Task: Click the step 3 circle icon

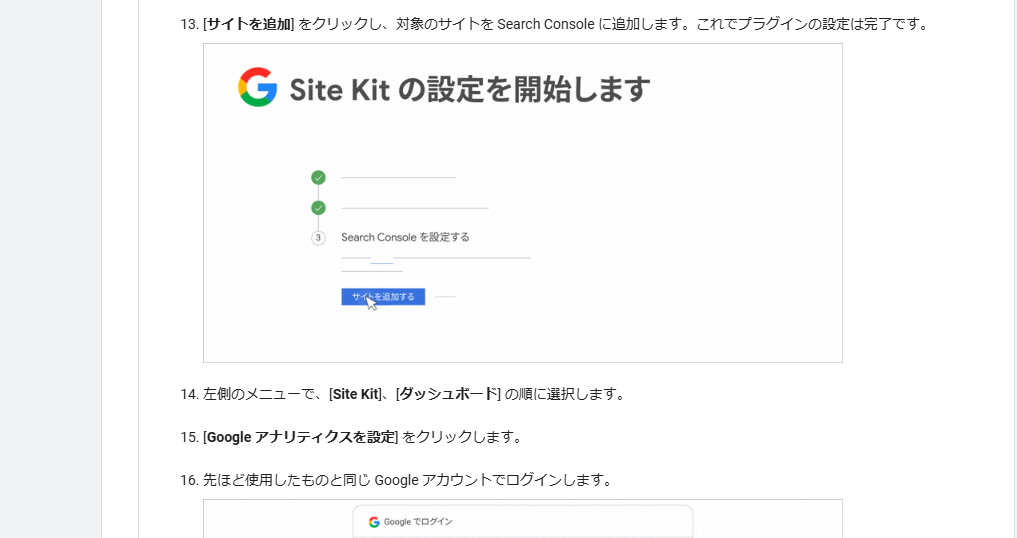Action: 318,238
